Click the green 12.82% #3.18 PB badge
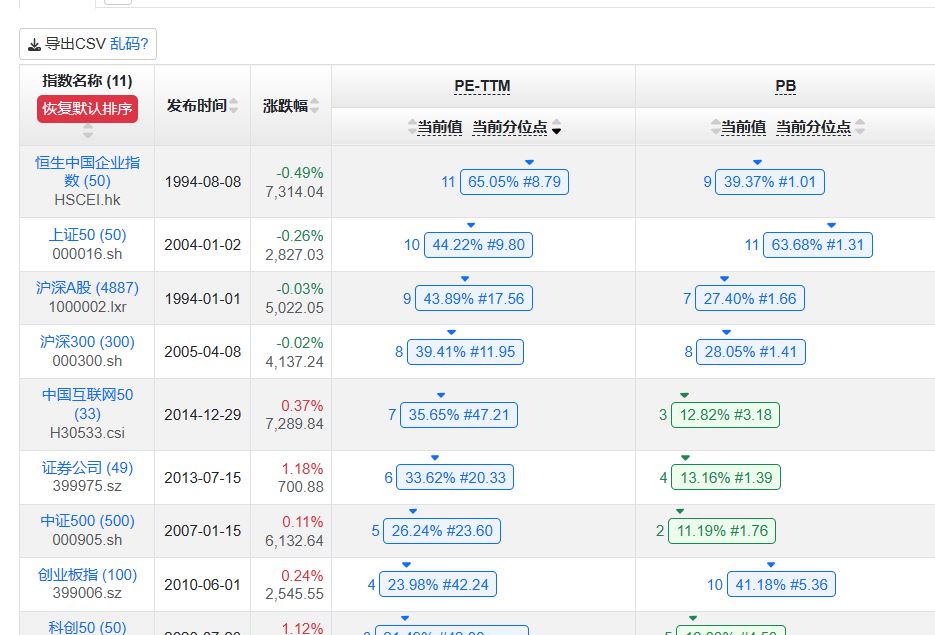The width and height of the screenshot is (935, 635). 725,415
